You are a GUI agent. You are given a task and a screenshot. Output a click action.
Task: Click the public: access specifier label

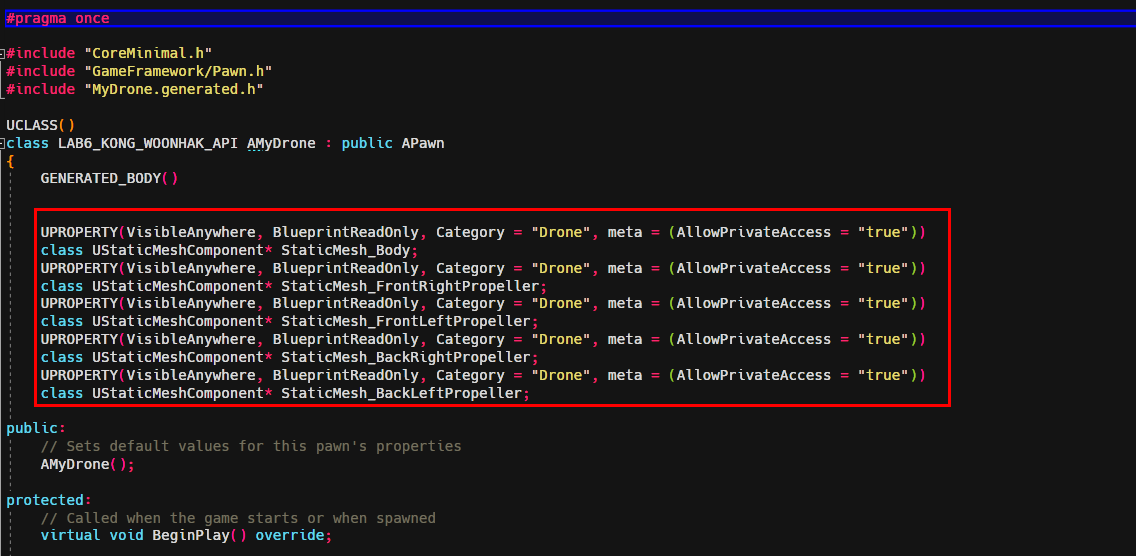(36, 428)
